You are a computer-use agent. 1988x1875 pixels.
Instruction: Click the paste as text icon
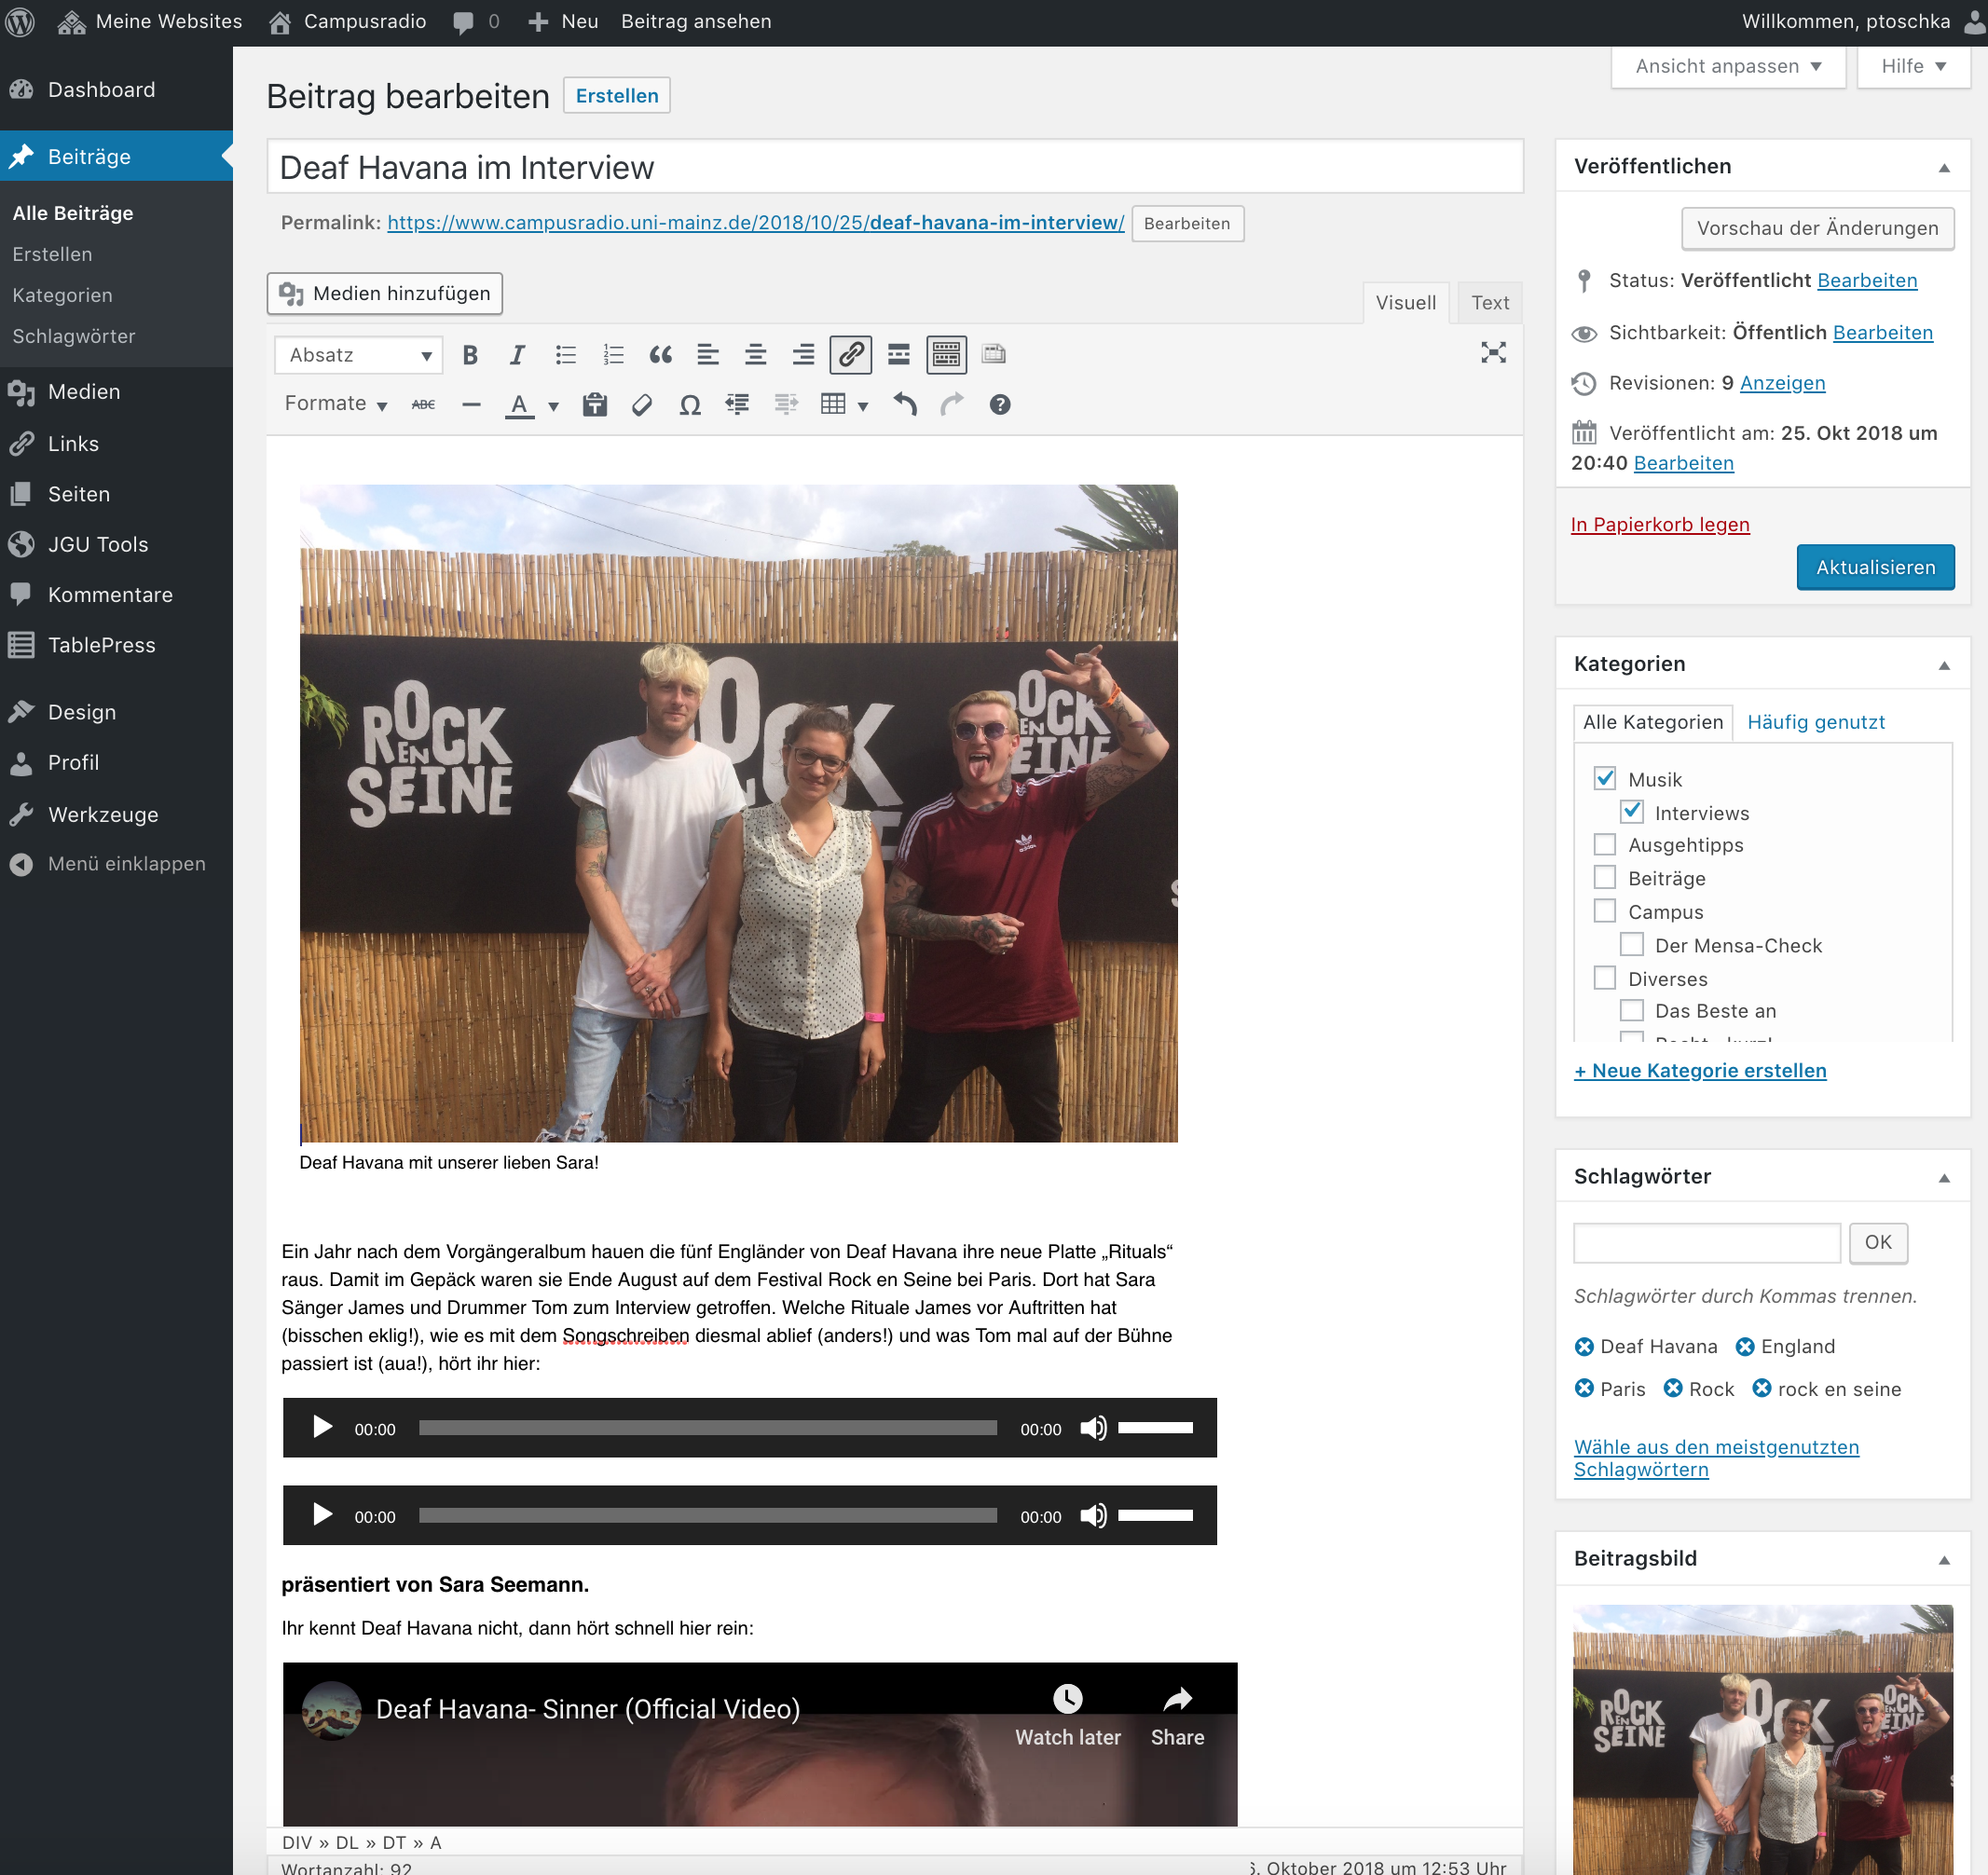595,405
